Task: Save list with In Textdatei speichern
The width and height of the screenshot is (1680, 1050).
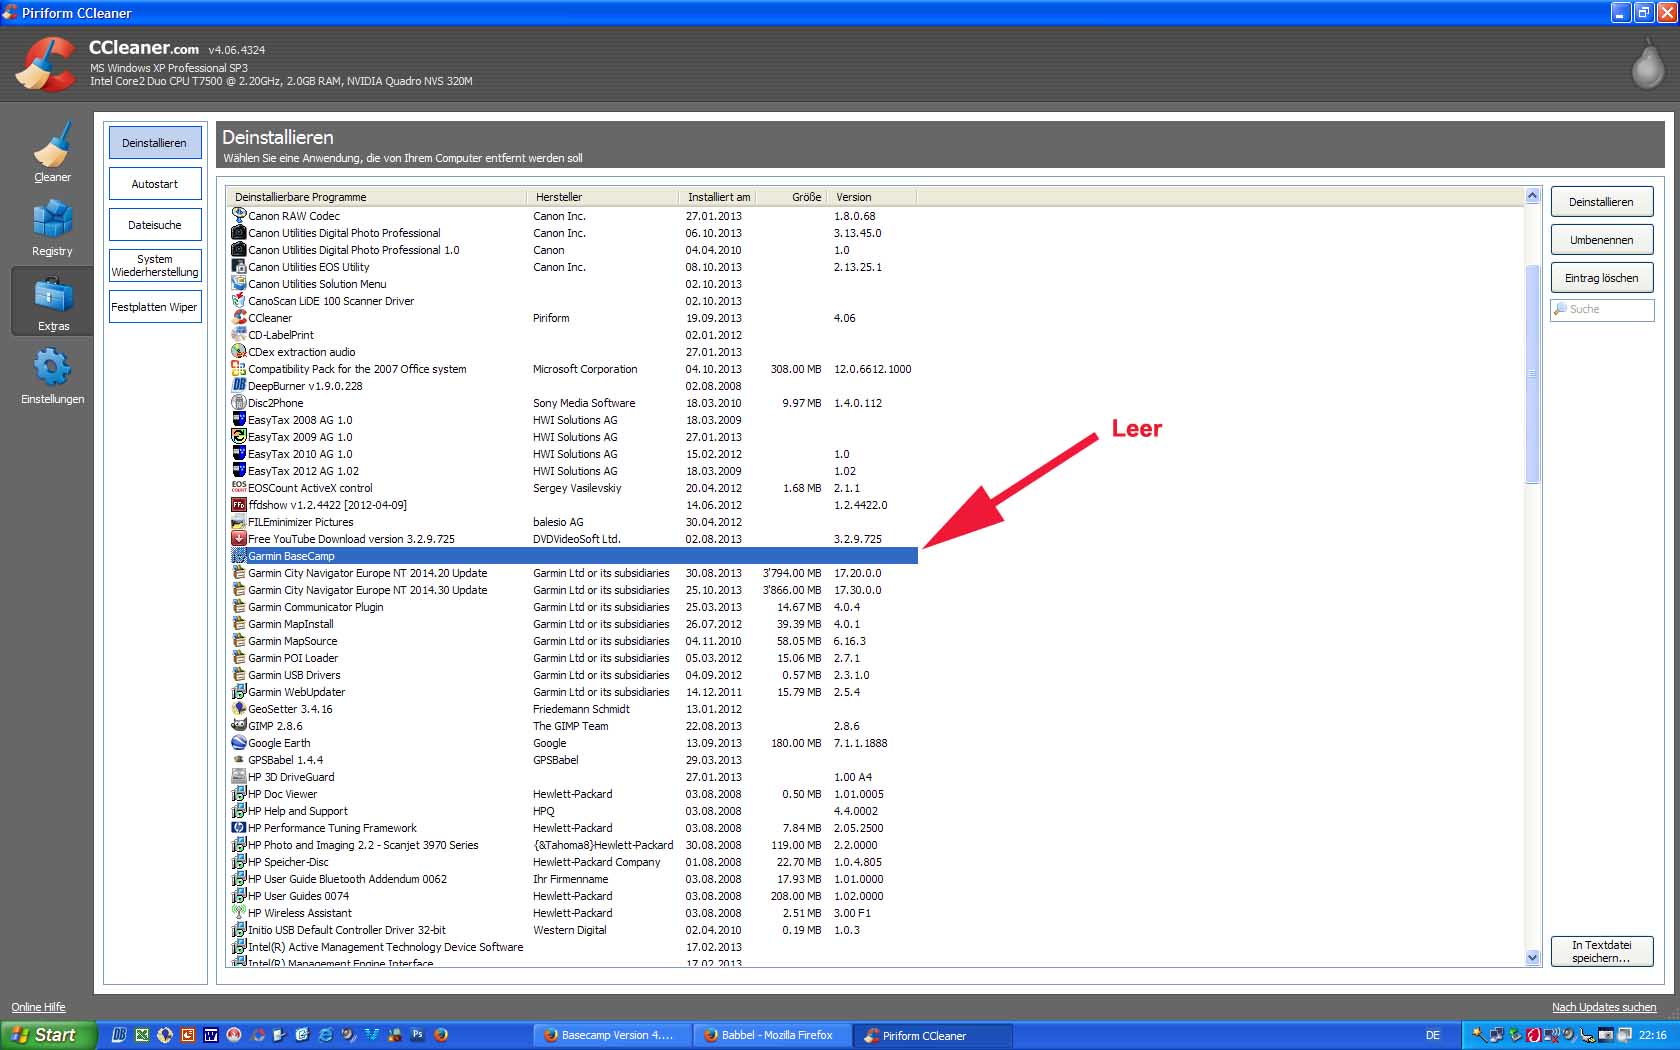Action: [1601, 951]
